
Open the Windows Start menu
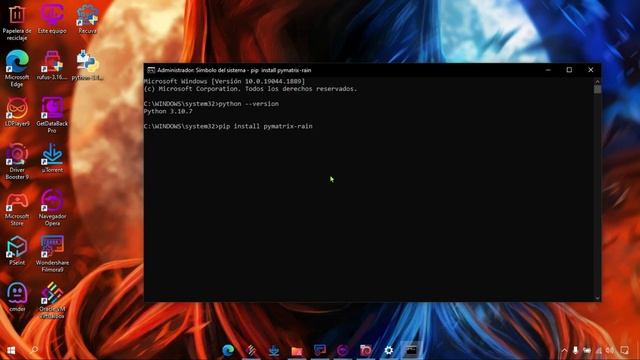pyautogui.click(x=11, y=350)
